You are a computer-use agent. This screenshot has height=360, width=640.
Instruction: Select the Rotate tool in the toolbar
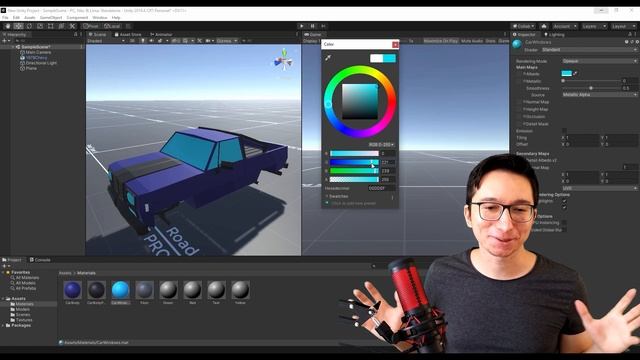pyautogui.click(x=29, y=26)
